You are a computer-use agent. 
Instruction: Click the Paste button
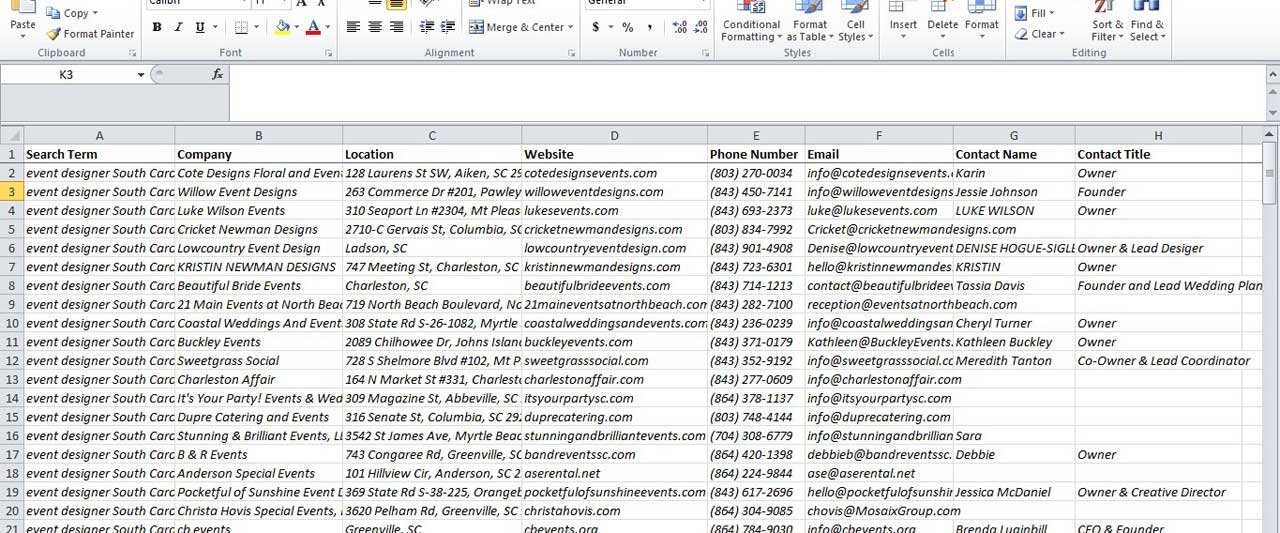click(x=22, y=20)
